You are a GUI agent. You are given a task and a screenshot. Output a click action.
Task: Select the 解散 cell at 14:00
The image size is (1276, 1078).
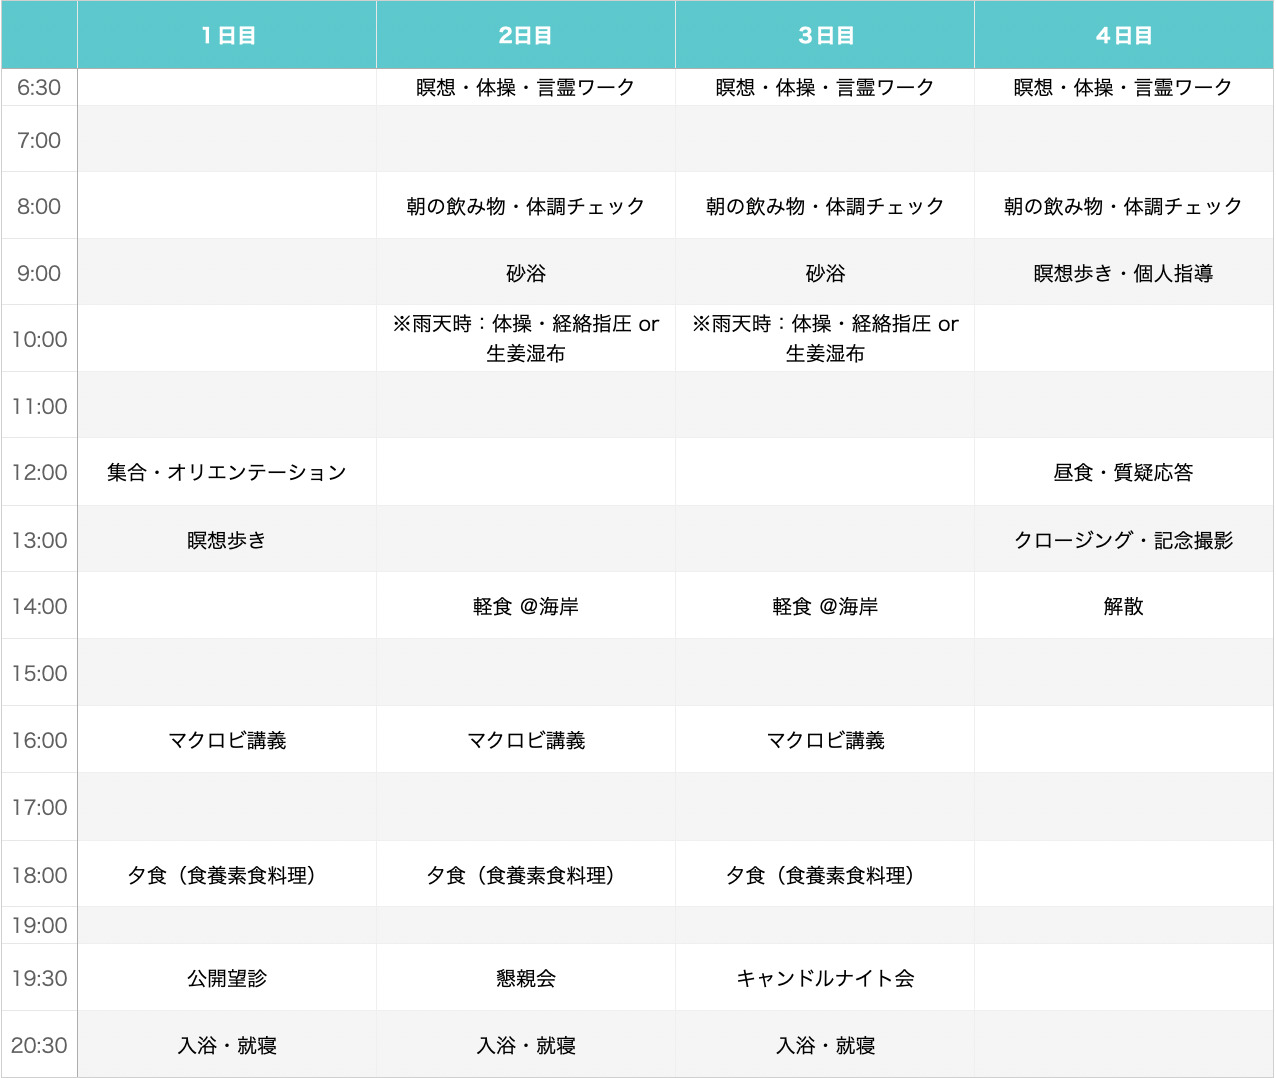click(1123, 606)
